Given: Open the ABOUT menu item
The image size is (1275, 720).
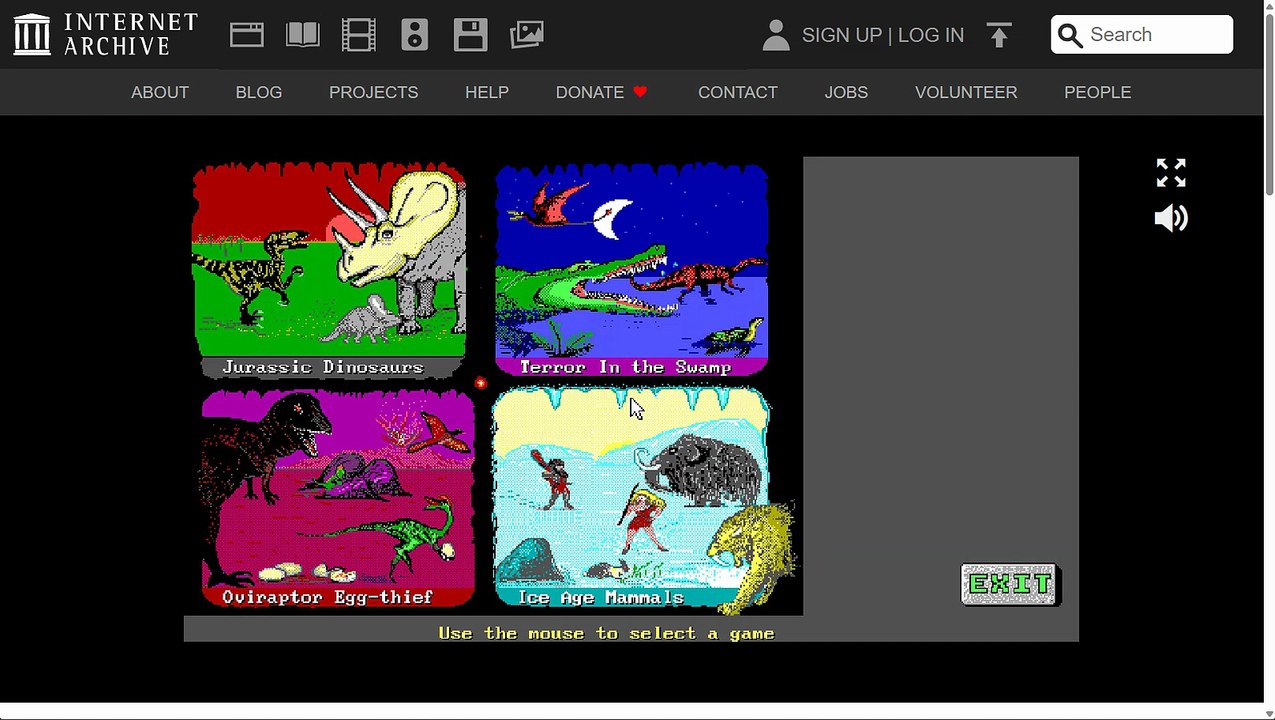Looking at the screenshot, I should [160, 92].
